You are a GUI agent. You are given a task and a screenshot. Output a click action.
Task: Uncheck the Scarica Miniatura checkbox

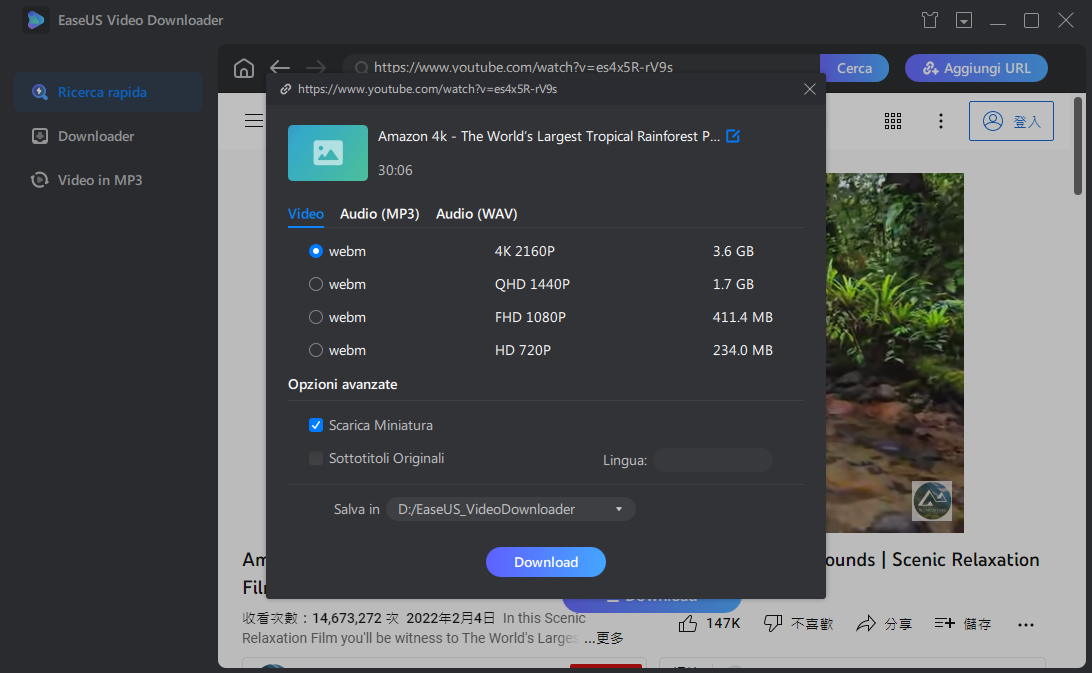(x=316, y=425)
